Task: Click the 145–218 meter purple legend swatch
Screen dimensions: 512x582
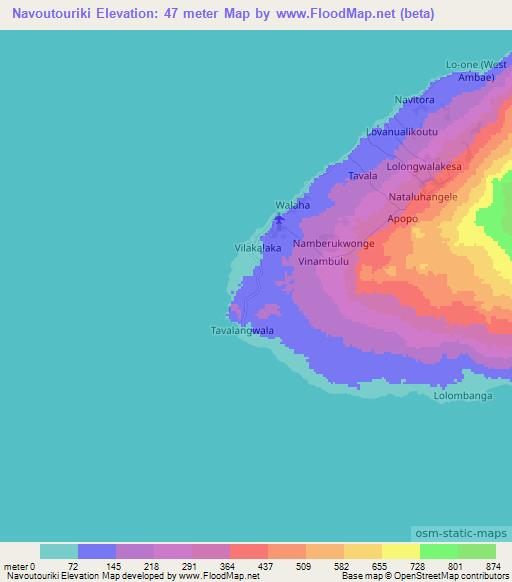Action: pos(135,552)
